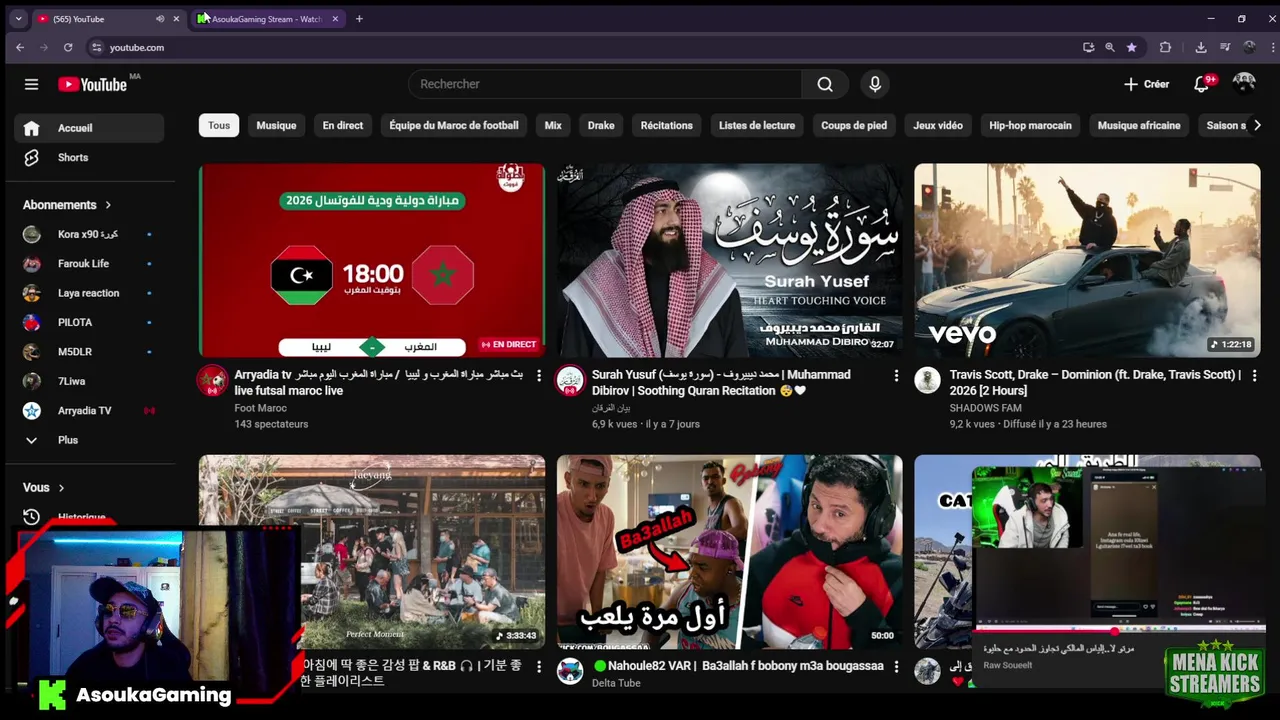The image size is (1280, 720).
Task: Select the Musique africaine chip
Action: (1139, 125)
